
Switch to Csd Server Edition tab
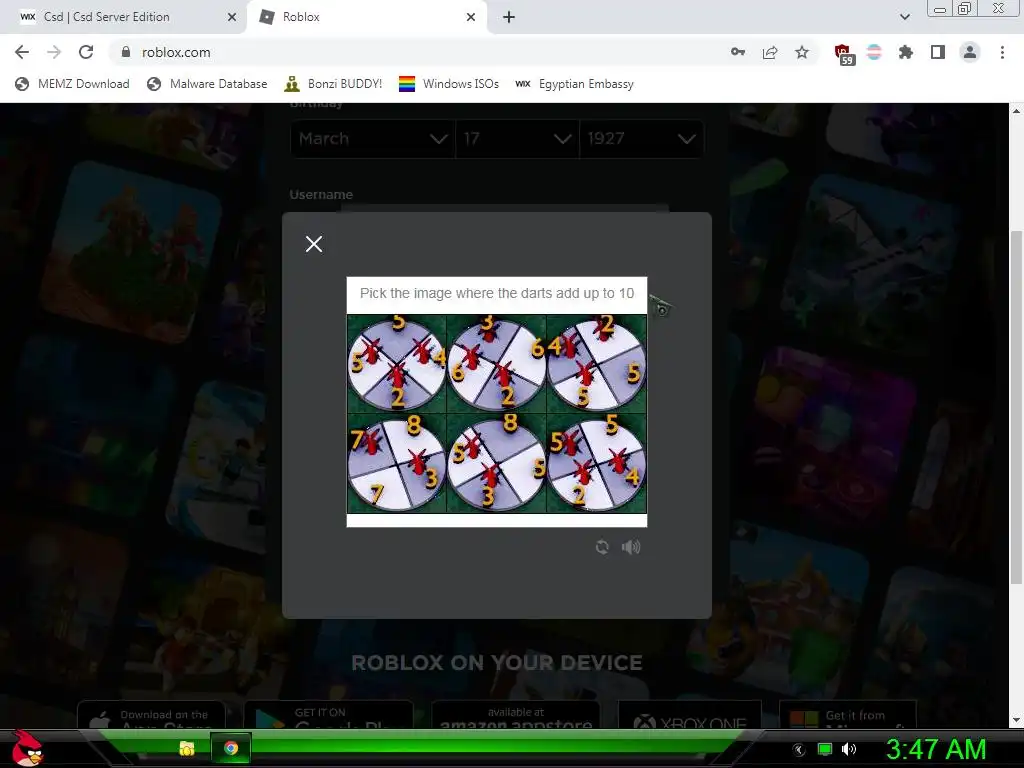pos(123,17)
